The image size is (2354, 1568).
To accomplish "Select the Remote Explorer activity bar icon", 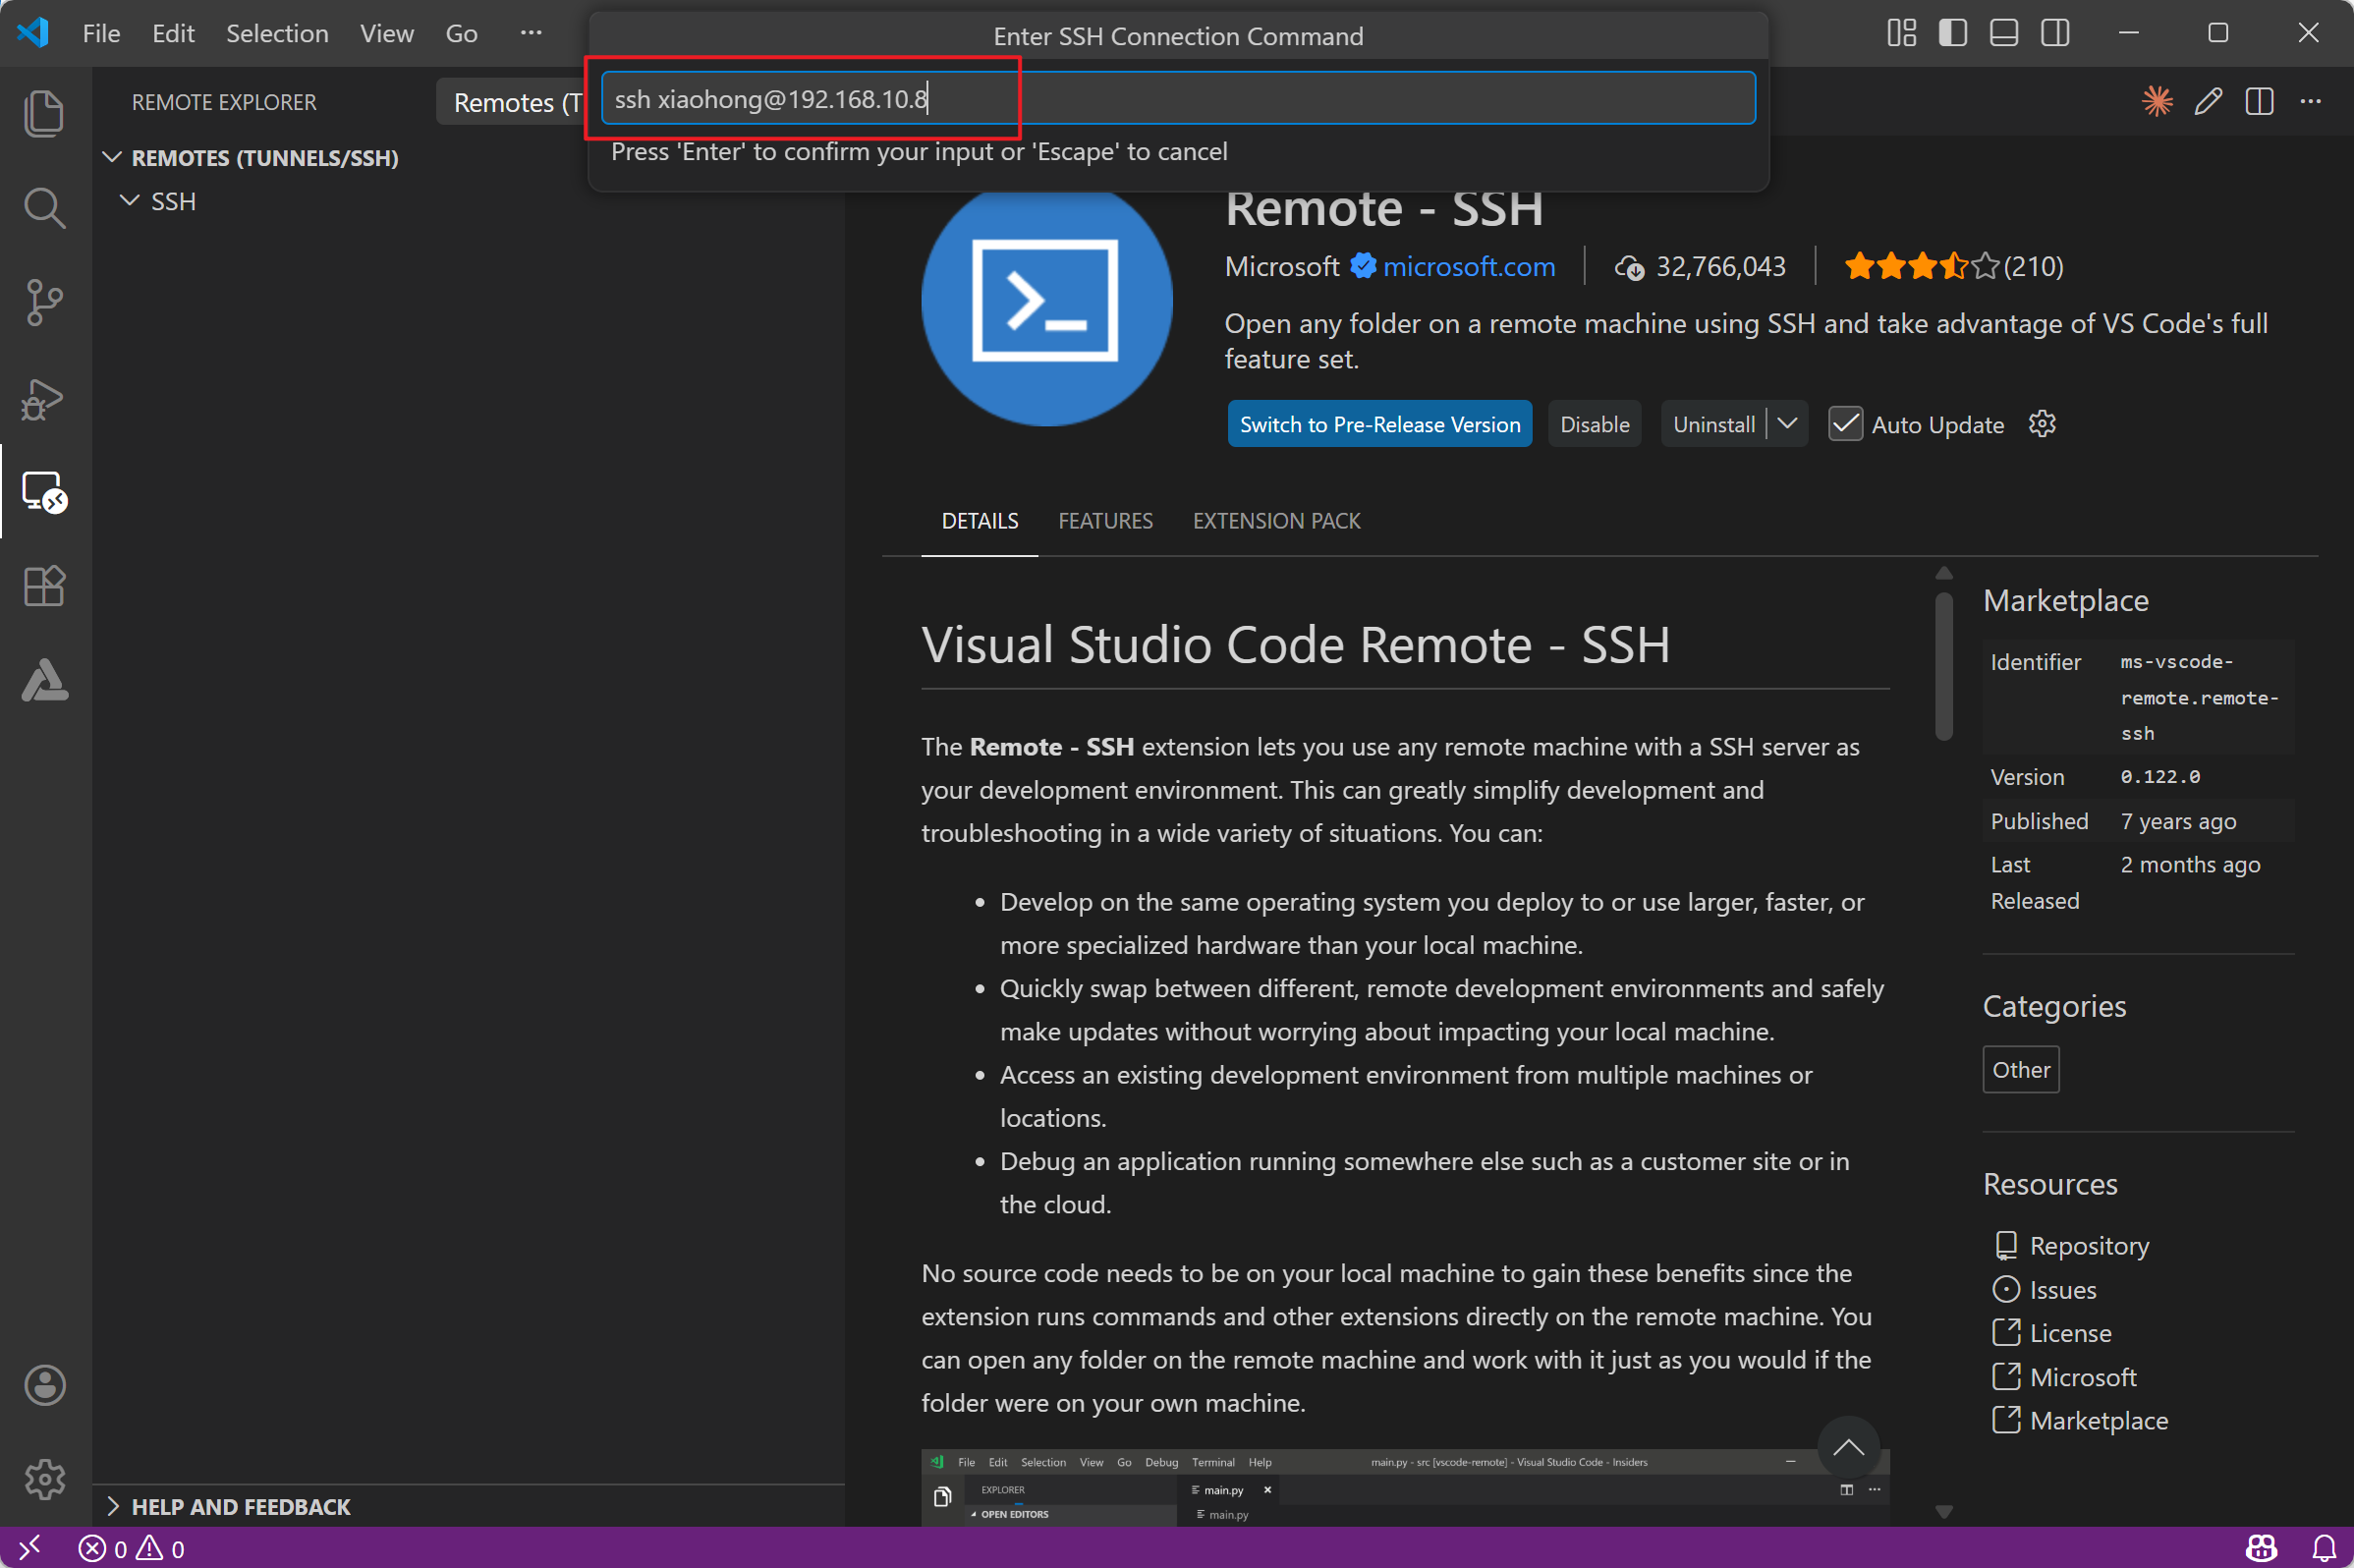I will click(x=44, y=492).
